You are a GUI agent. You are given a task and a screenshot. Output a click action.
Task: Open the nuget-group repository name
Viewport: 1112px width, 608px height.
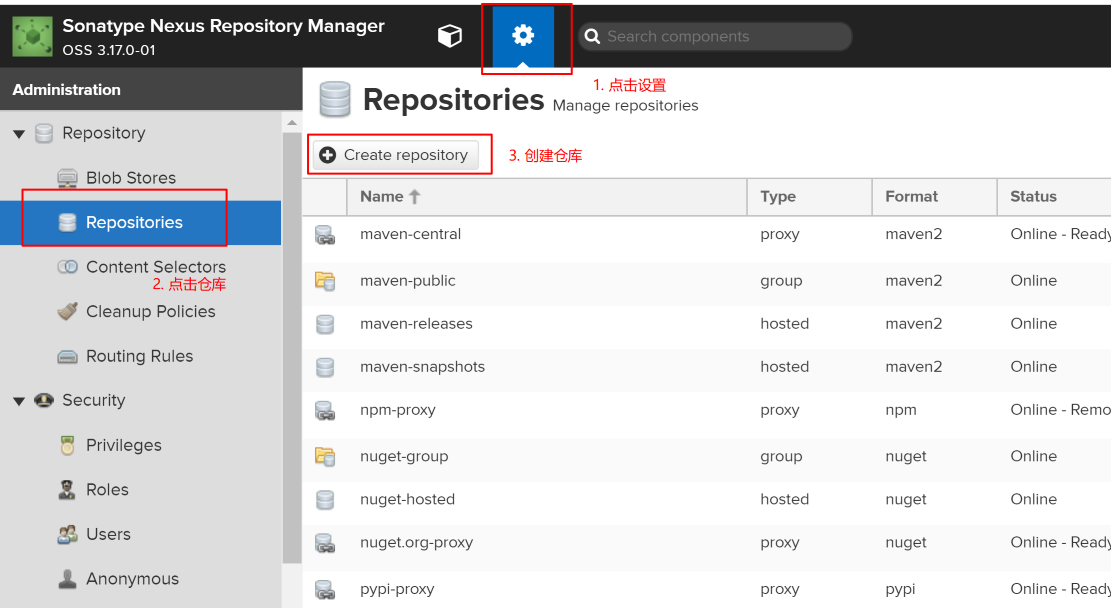click(404, 457)
